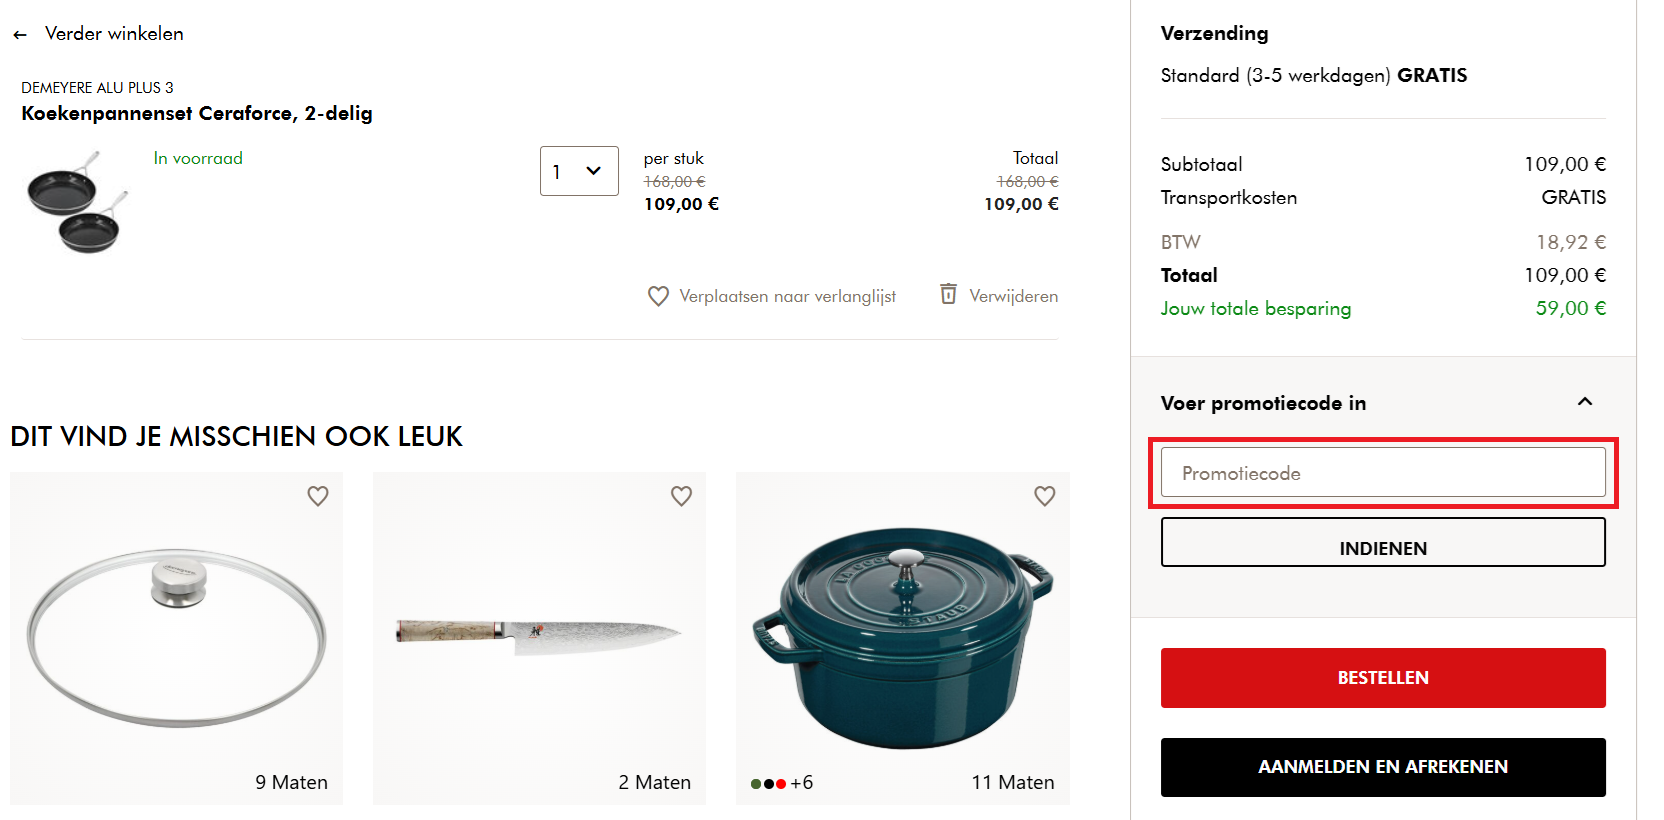Viewport: 1664px width, 820px height.
Task: Select the green color dot on the cocotte
Action: [755, 784]
